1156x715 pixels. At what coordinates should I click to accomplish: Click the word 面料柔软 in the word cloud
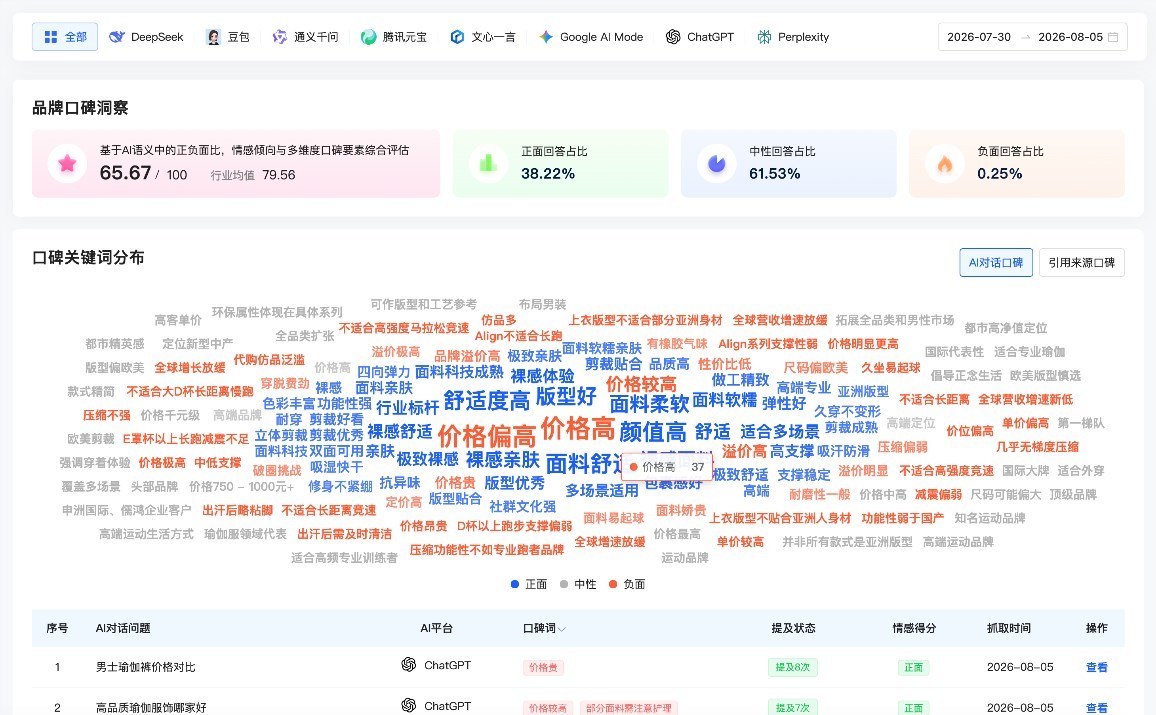649,403
